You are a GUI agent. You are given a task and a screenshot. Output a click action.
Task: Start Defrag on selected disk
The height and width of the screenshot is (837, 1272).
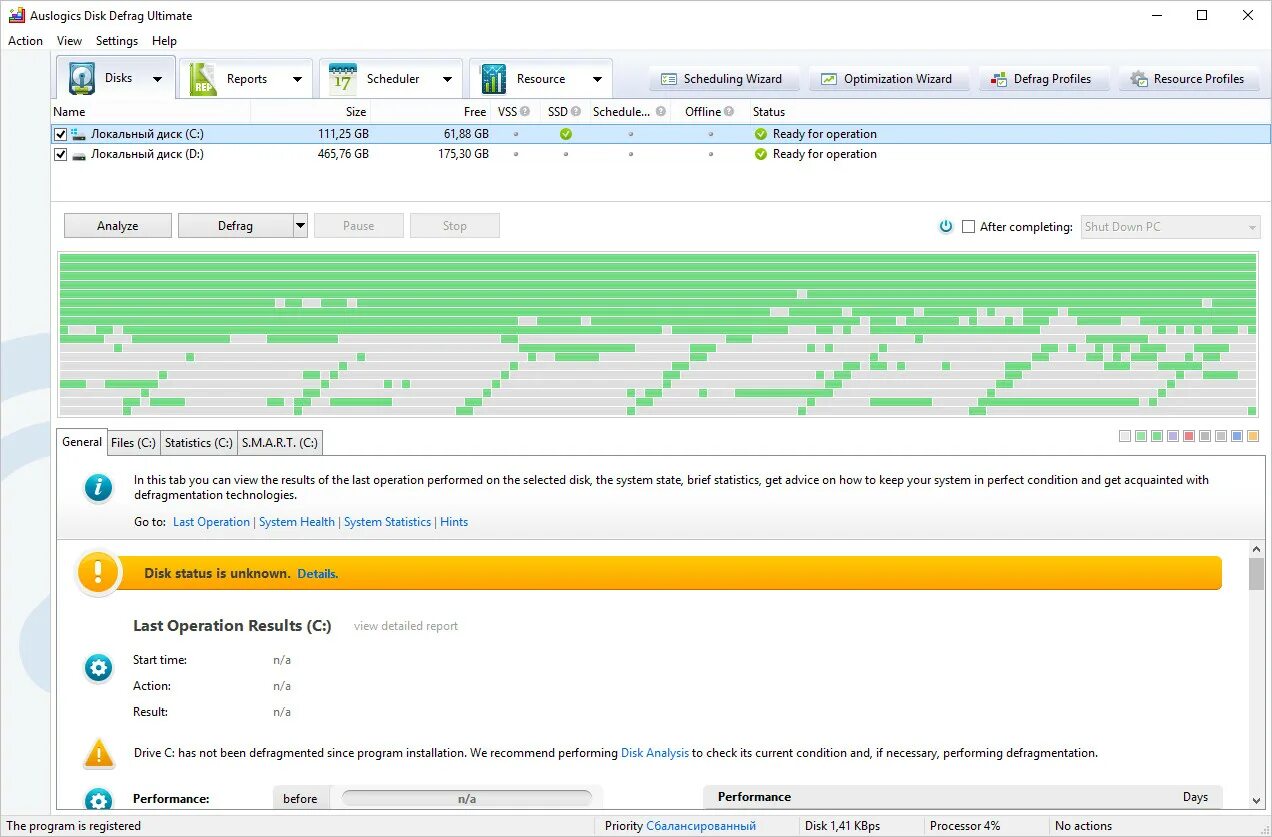(235, 226)
